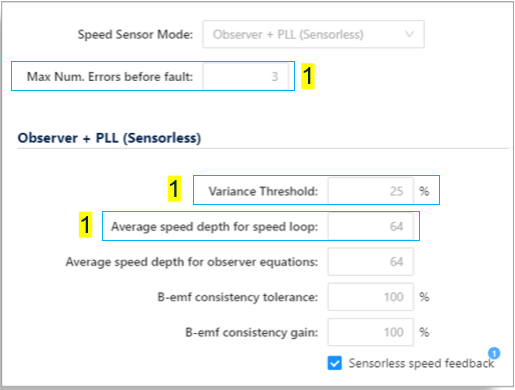Image resolution: width=515 pixels, height=390 pixels.
Task: Click the Max Num. Errors before fault field
Action: (246, 76)
